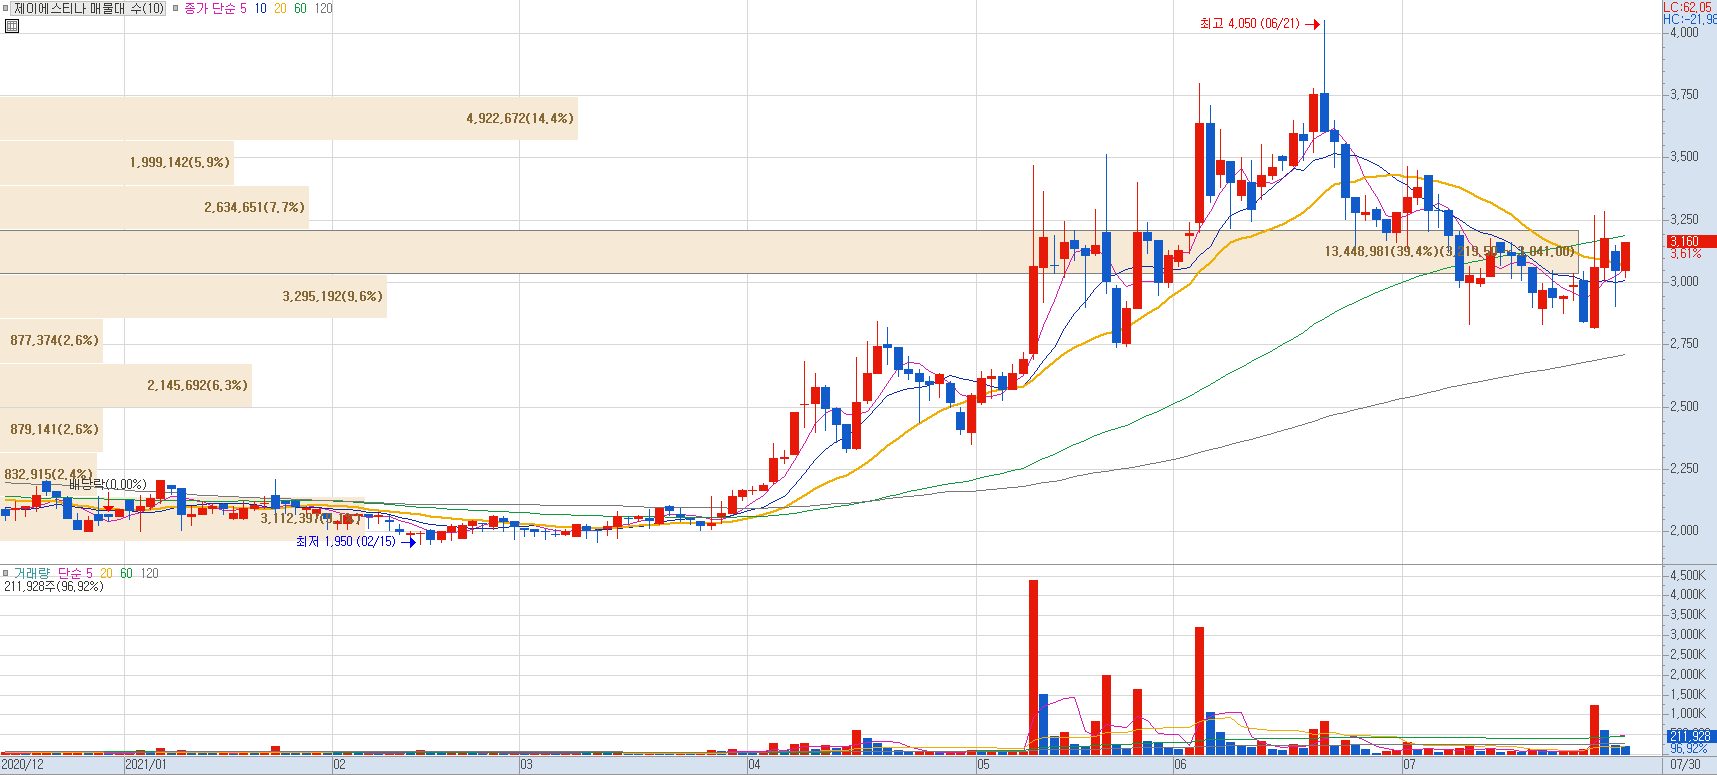Click the 3.61% change label under price tag

1685,254
